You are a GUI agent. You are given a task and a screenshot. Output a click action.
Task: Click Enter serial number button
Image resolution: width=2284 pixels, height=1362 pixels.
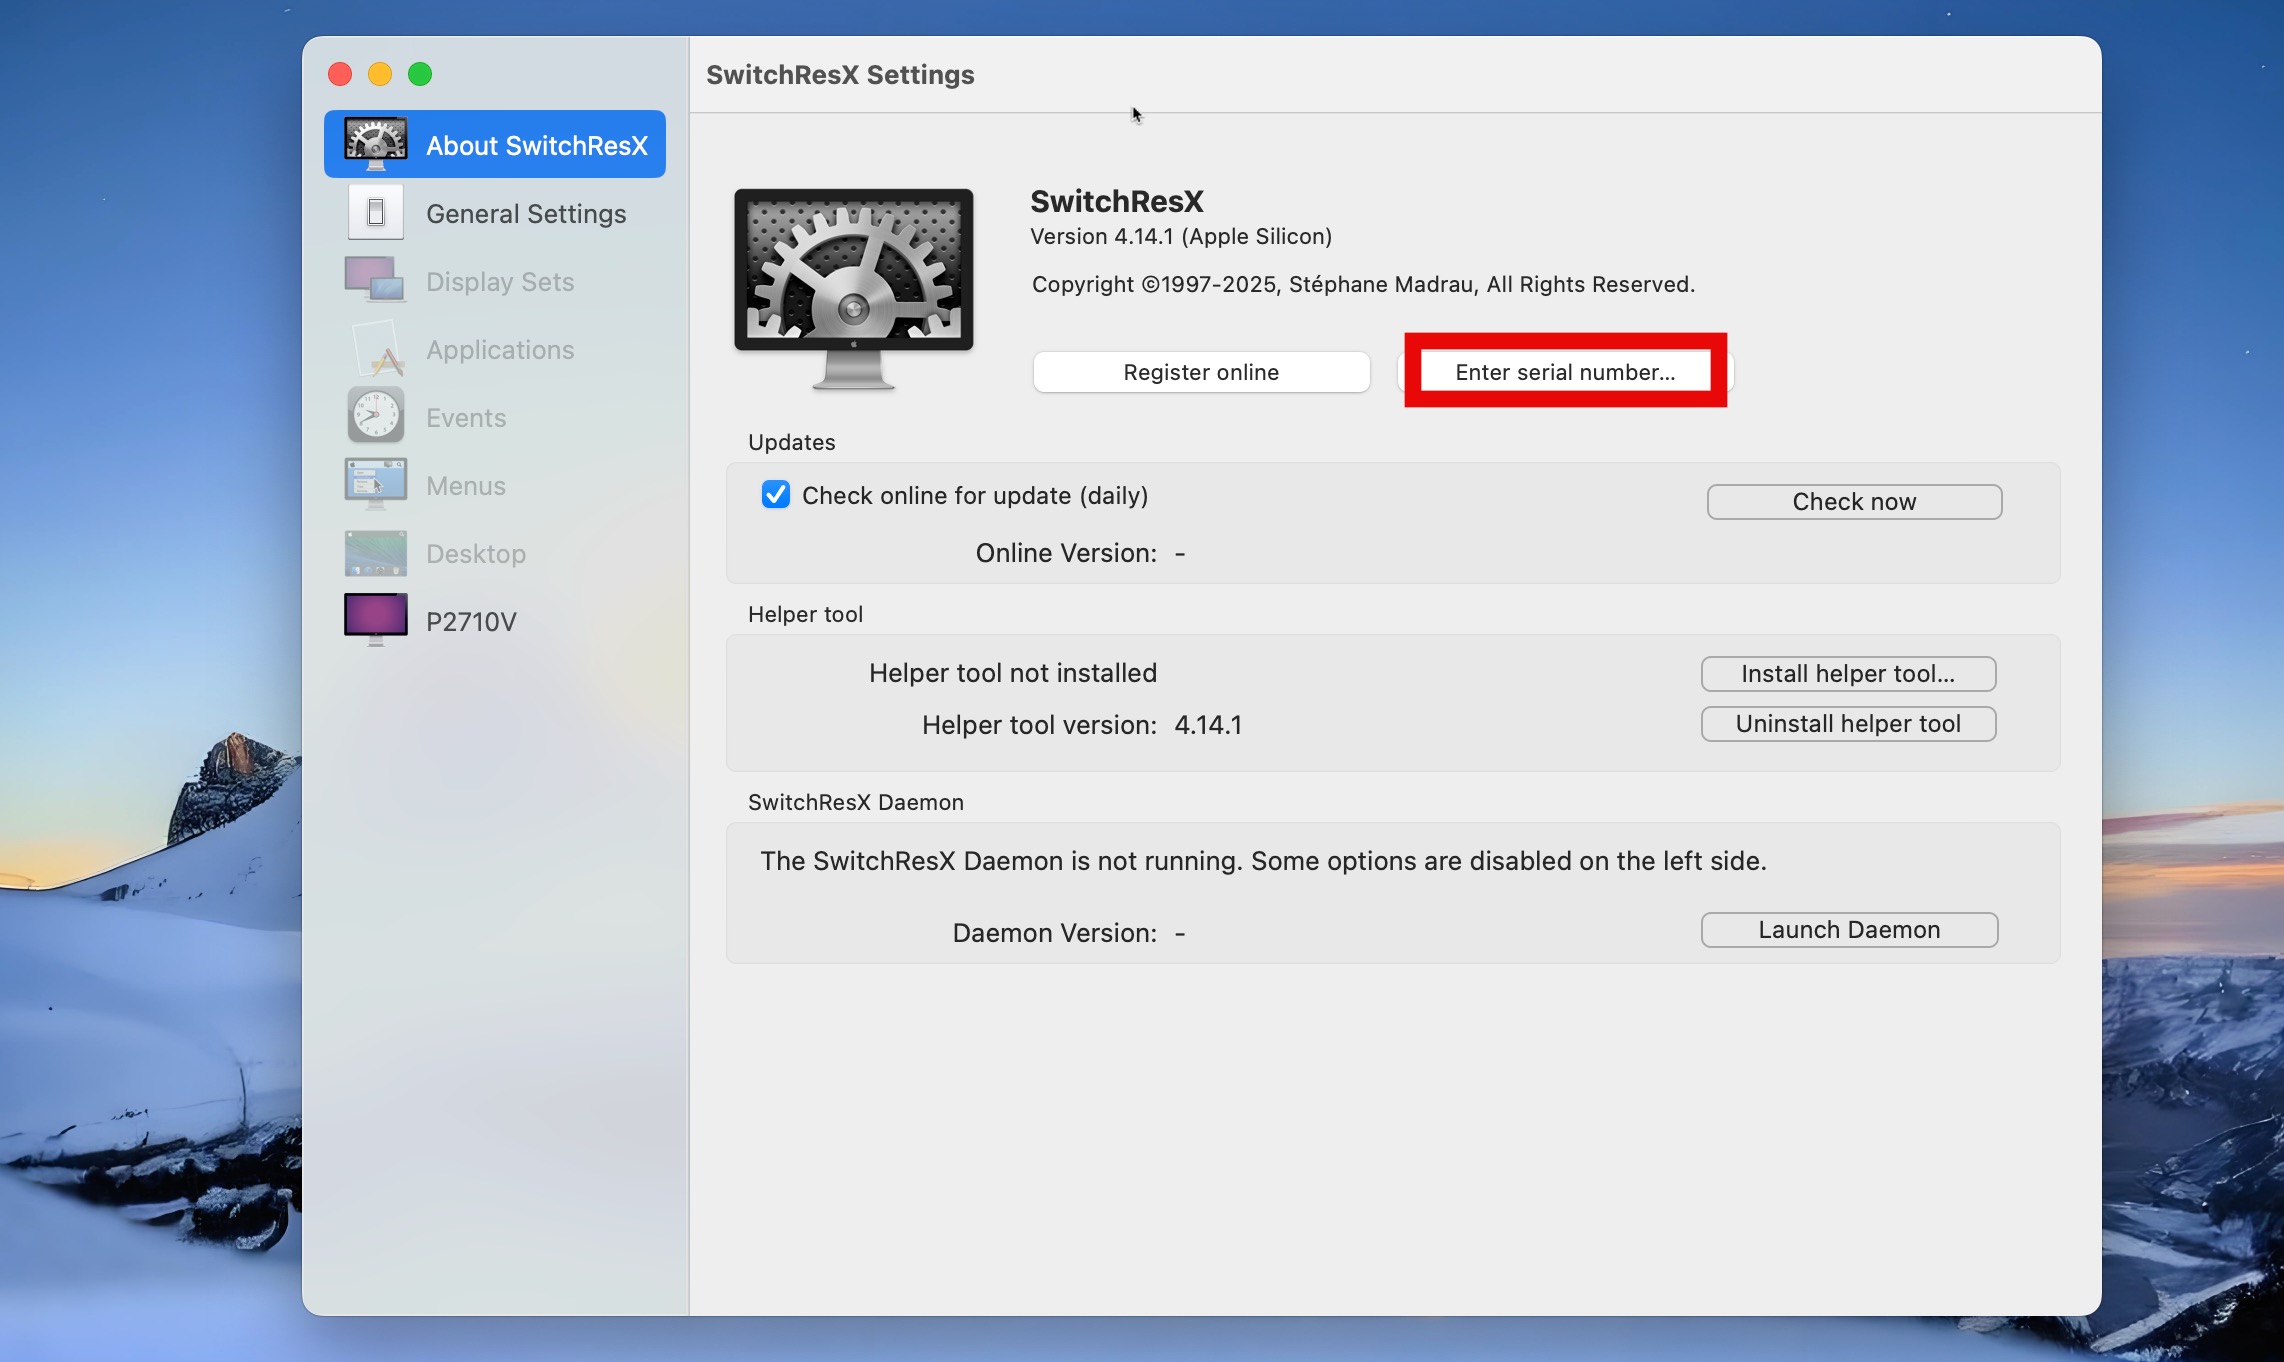1564,372
